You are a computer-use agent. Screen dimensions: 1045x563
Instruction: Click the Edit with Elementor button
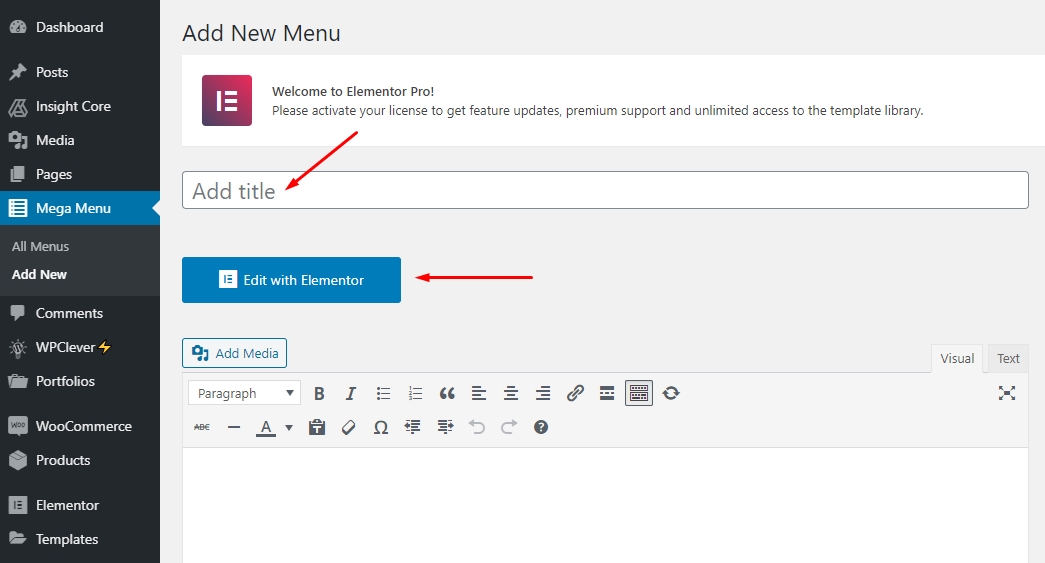pyautogui.click(x=291, y=280)
